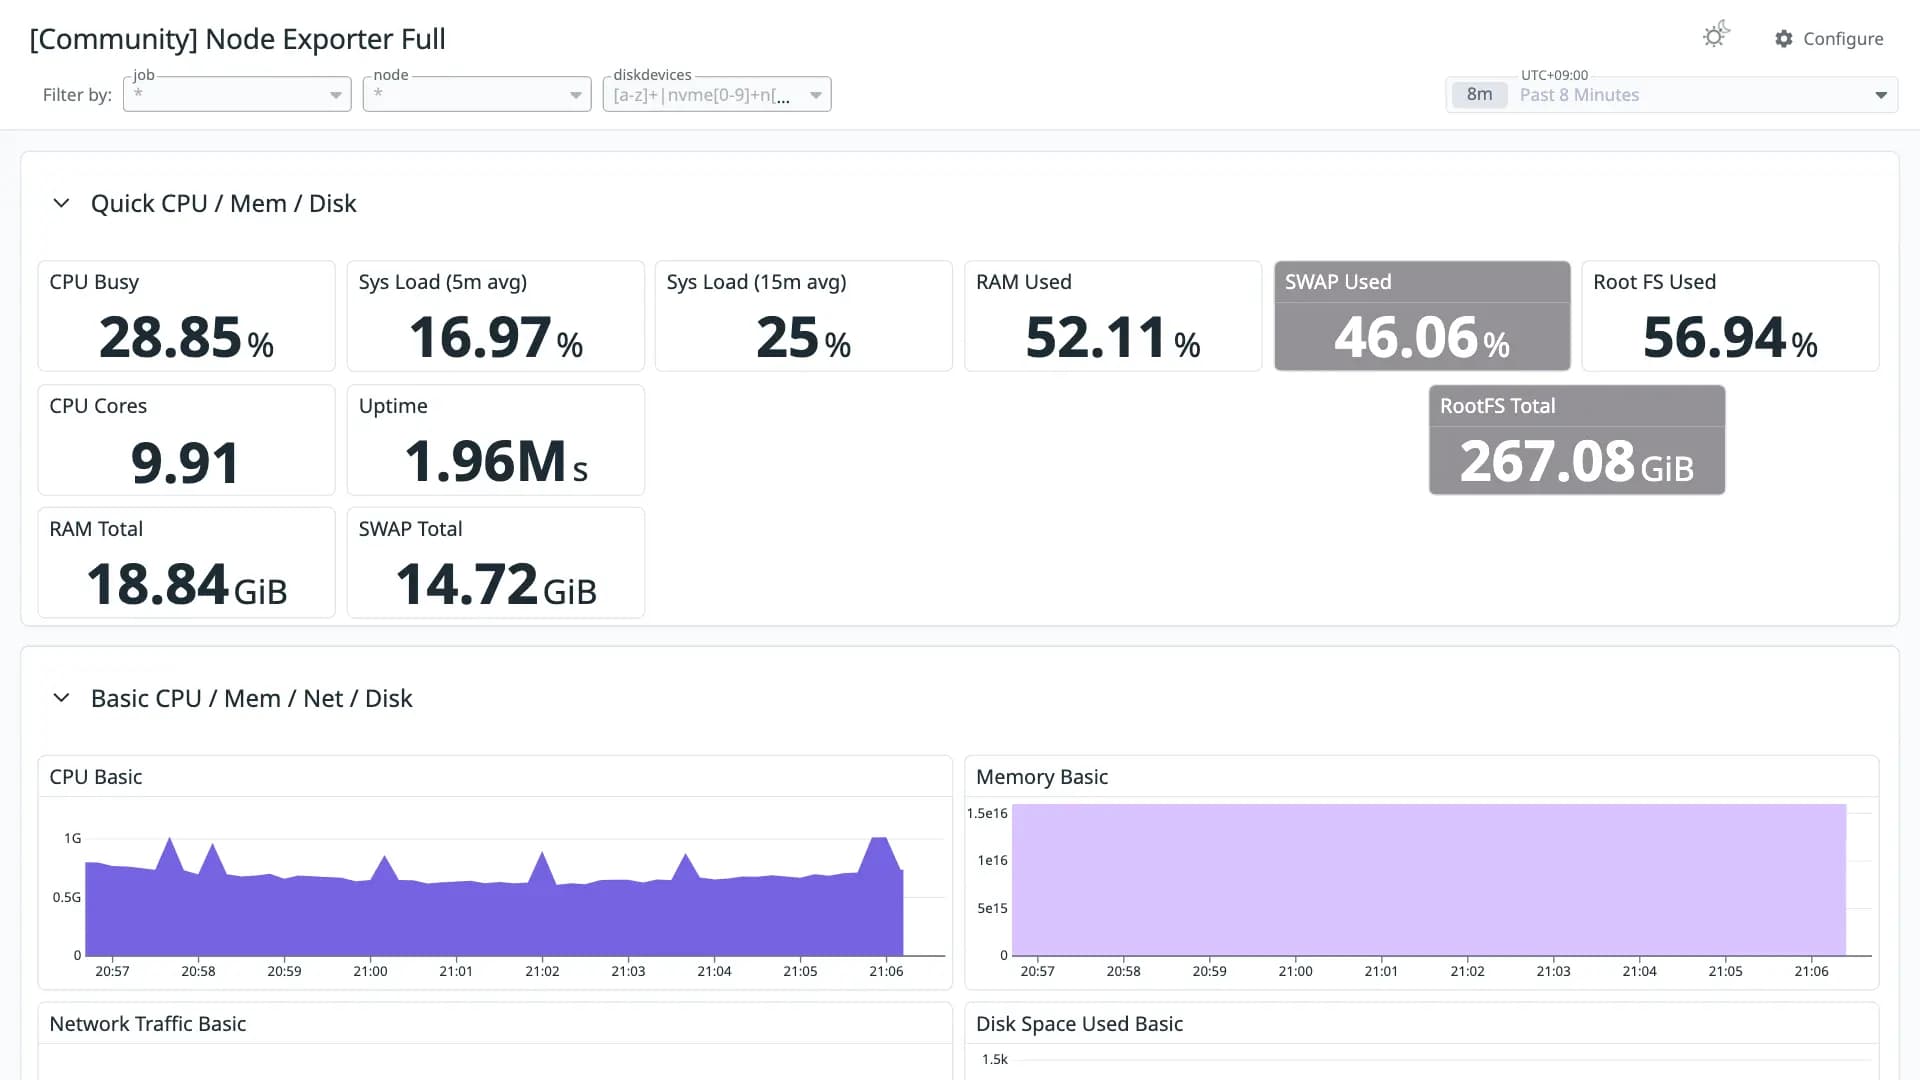The width and height of the screenshot is (1920, 1080).
Task: Toggle the dark/light theme icon
Action: [1716, 36]
